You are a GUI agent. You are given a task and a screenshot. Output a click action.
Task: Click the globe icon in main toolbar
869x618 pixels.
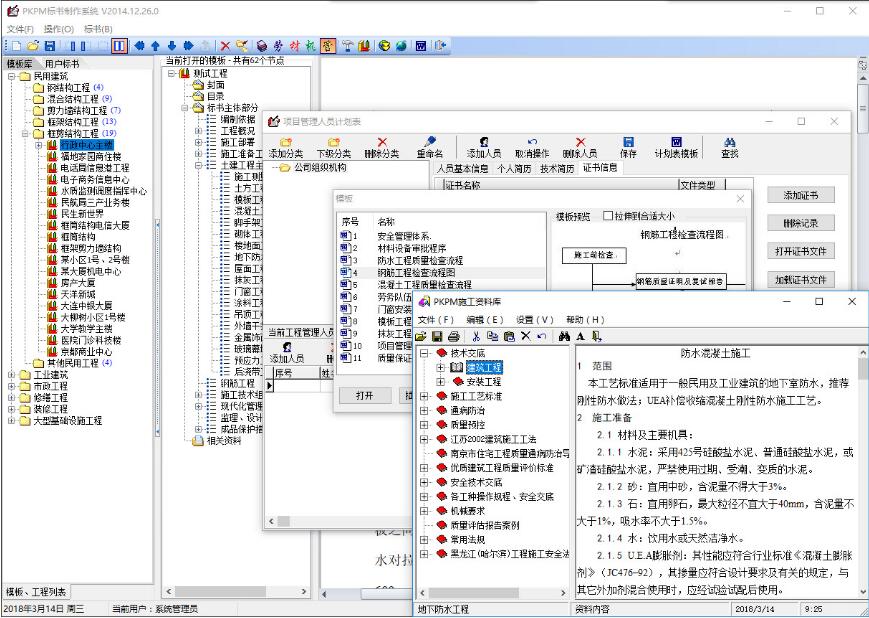click(401, 46)
